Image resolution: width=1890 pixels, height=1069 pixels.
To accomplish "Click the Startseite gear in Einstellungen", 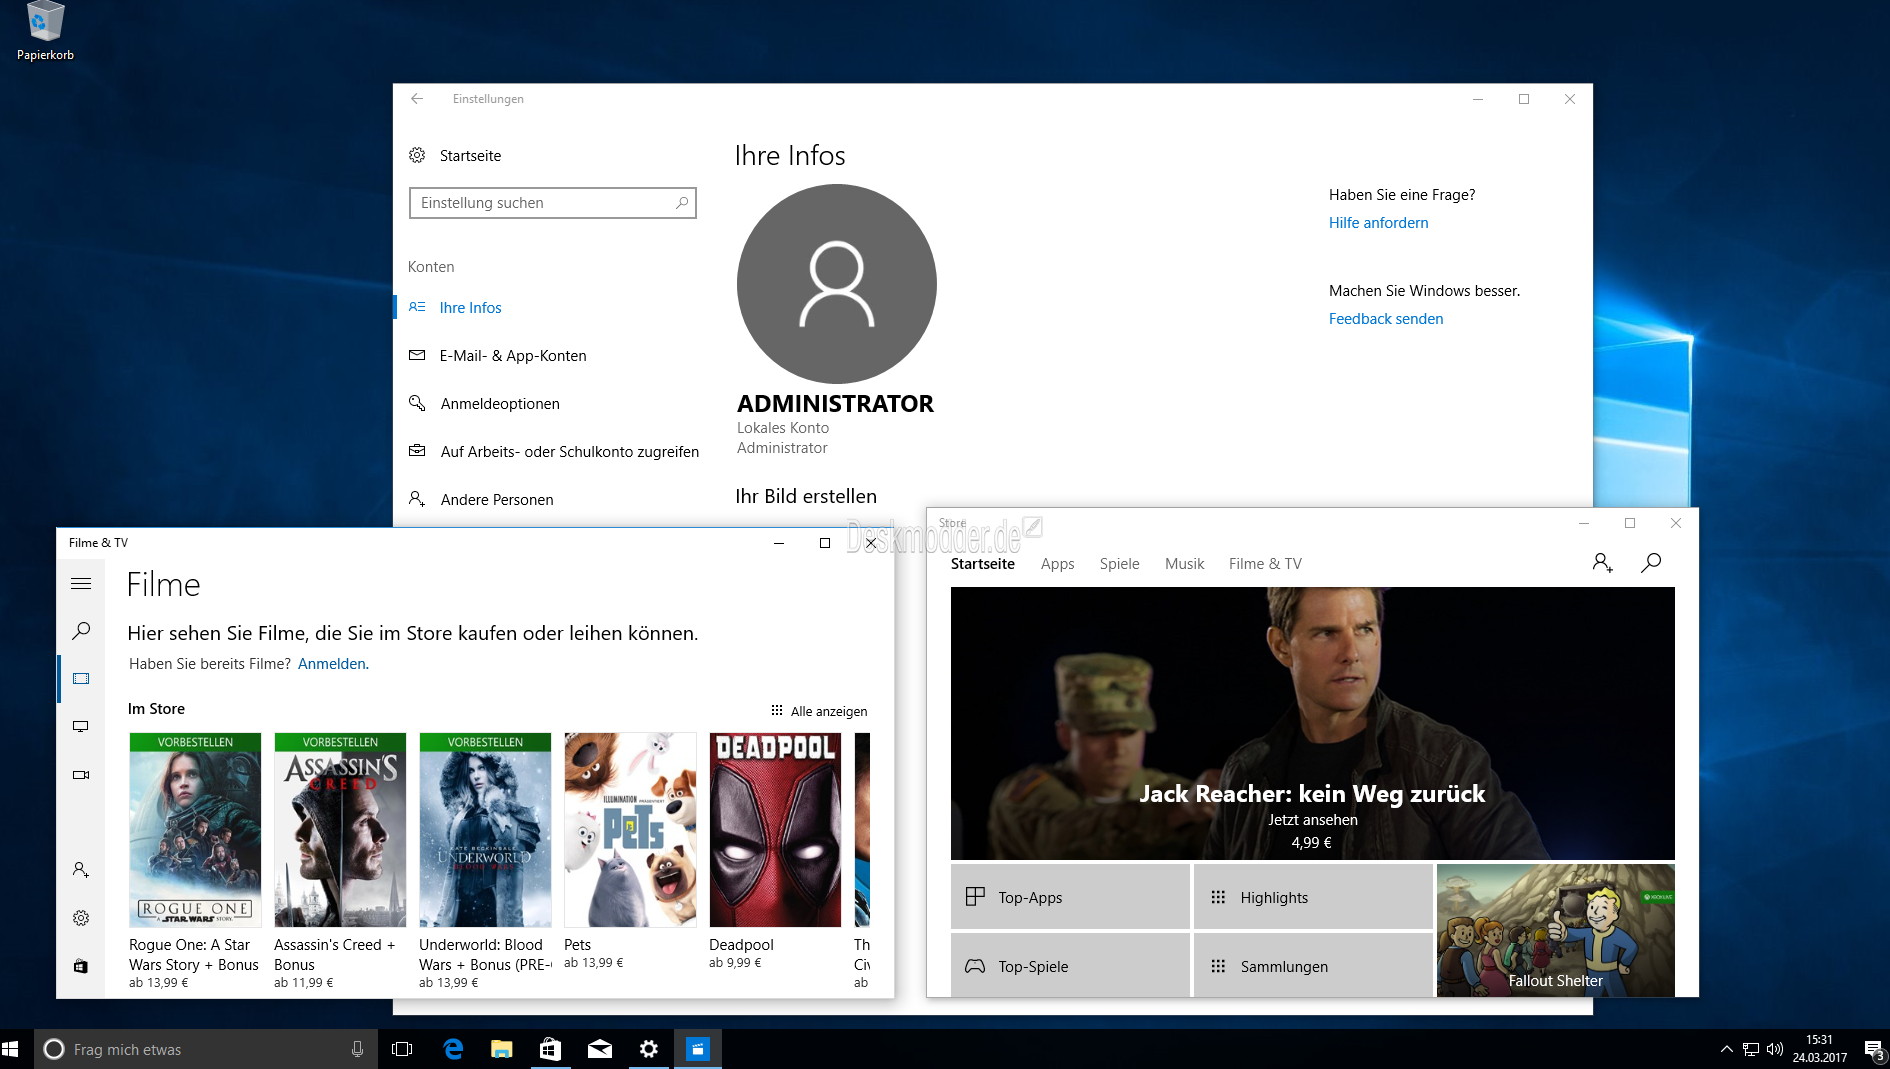I will tap(417, 155).
